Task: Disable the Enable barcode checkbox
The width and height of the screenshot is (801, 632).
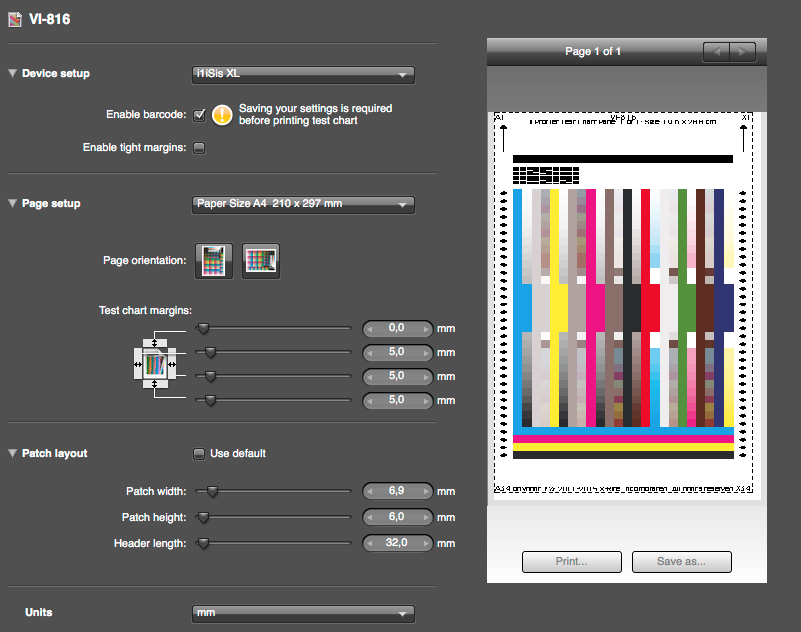Action: pyautogui.click(x=199, y=115)
